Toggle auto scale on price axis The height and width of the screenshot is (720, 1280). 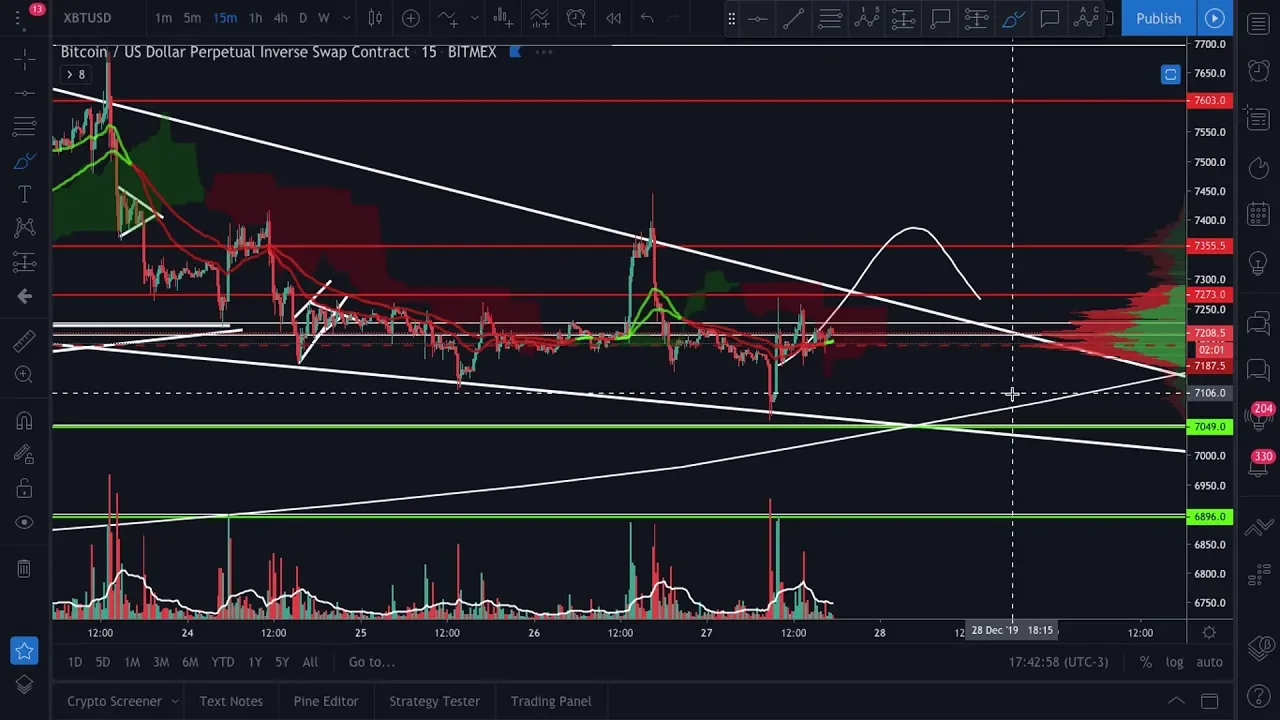pyautogui.click(x=1209, y=662)
